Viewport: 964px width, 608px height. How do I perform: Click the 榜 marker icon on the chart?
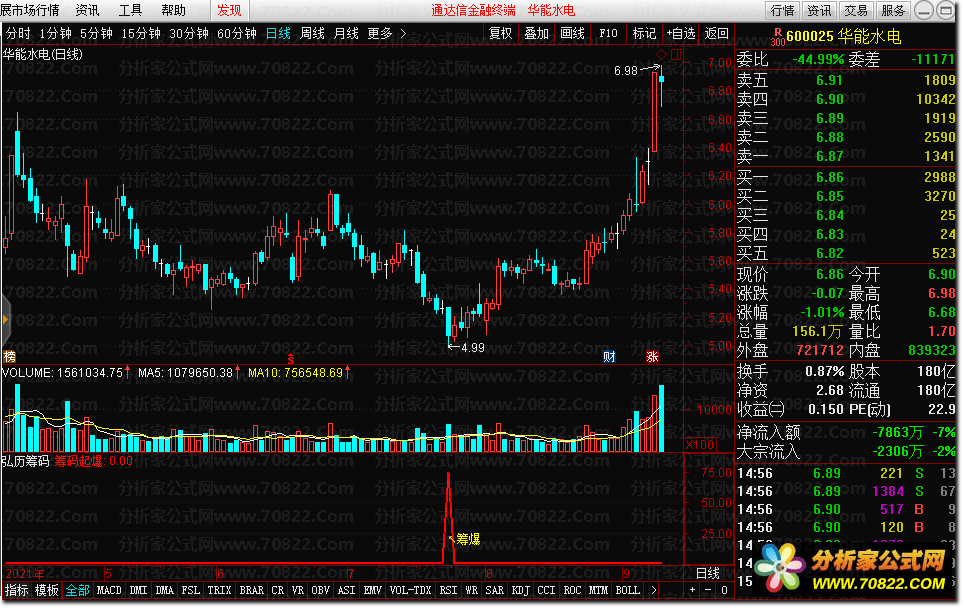click(9, 357)
